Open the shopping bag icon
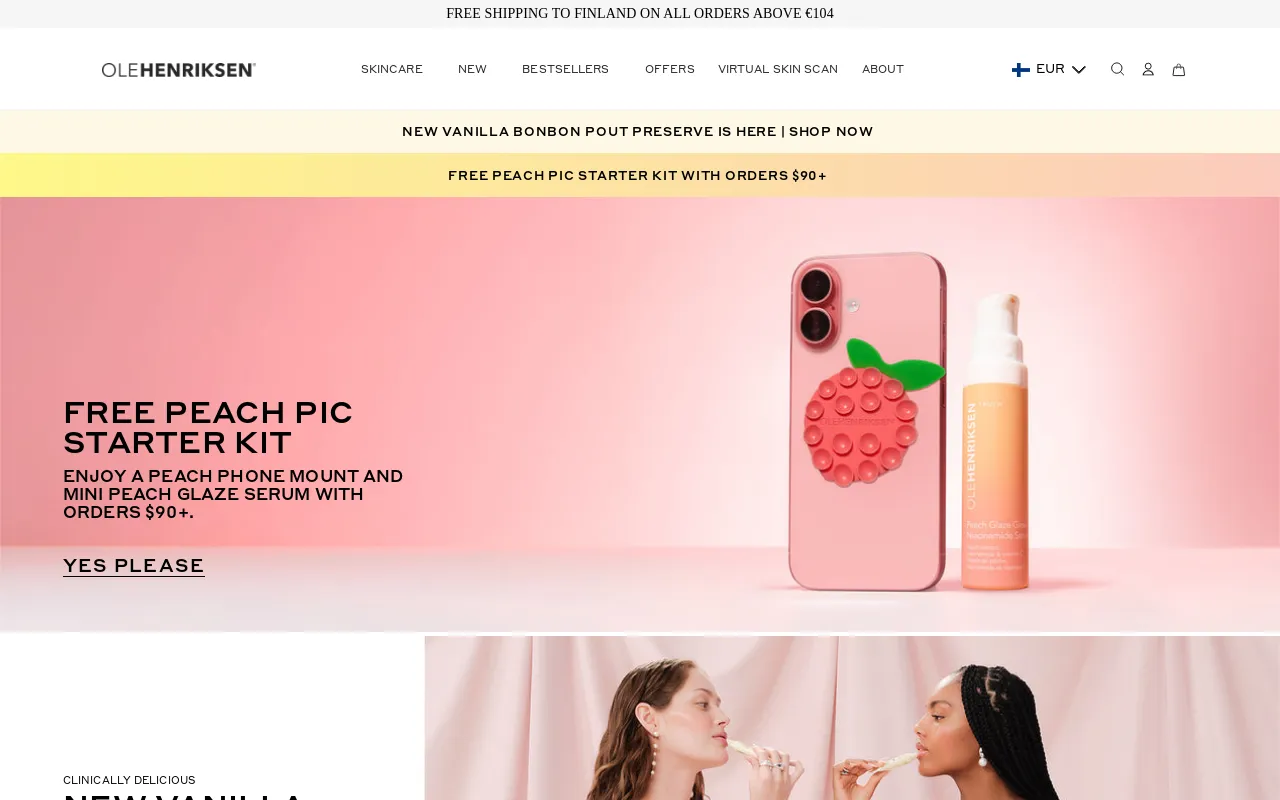 click(x=1179, y=69)
